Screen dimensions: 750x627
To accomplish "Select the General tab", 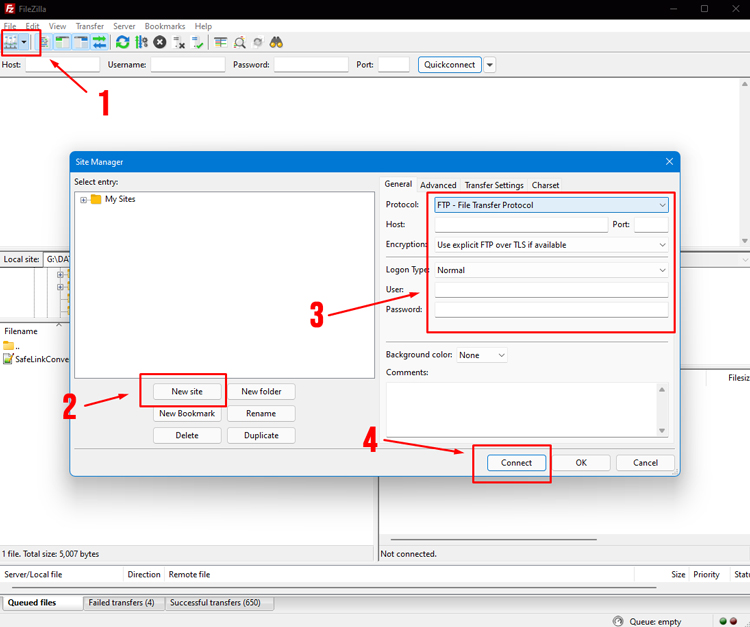I will [x=398, y=184].
